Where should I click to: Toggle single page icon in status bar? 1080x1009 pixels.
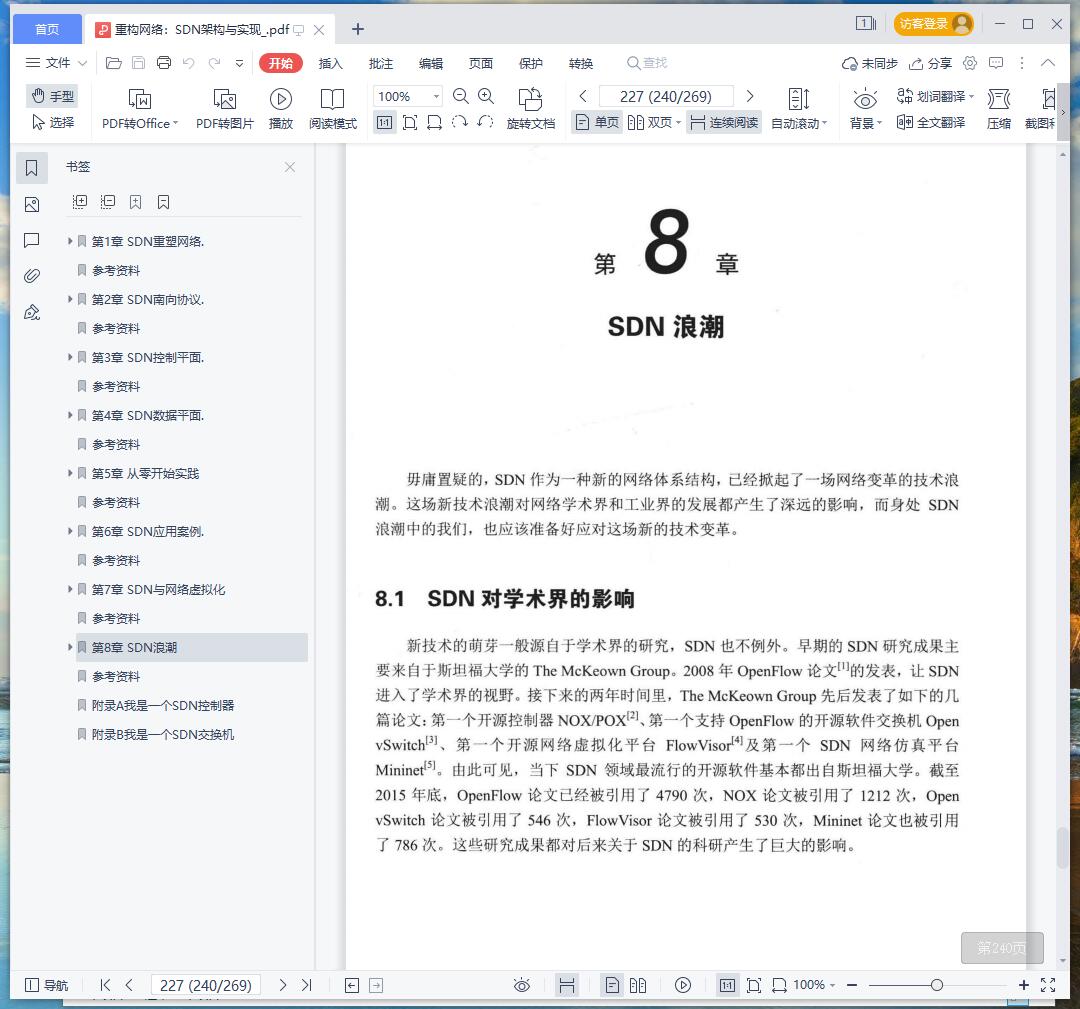tap(612, 986)
